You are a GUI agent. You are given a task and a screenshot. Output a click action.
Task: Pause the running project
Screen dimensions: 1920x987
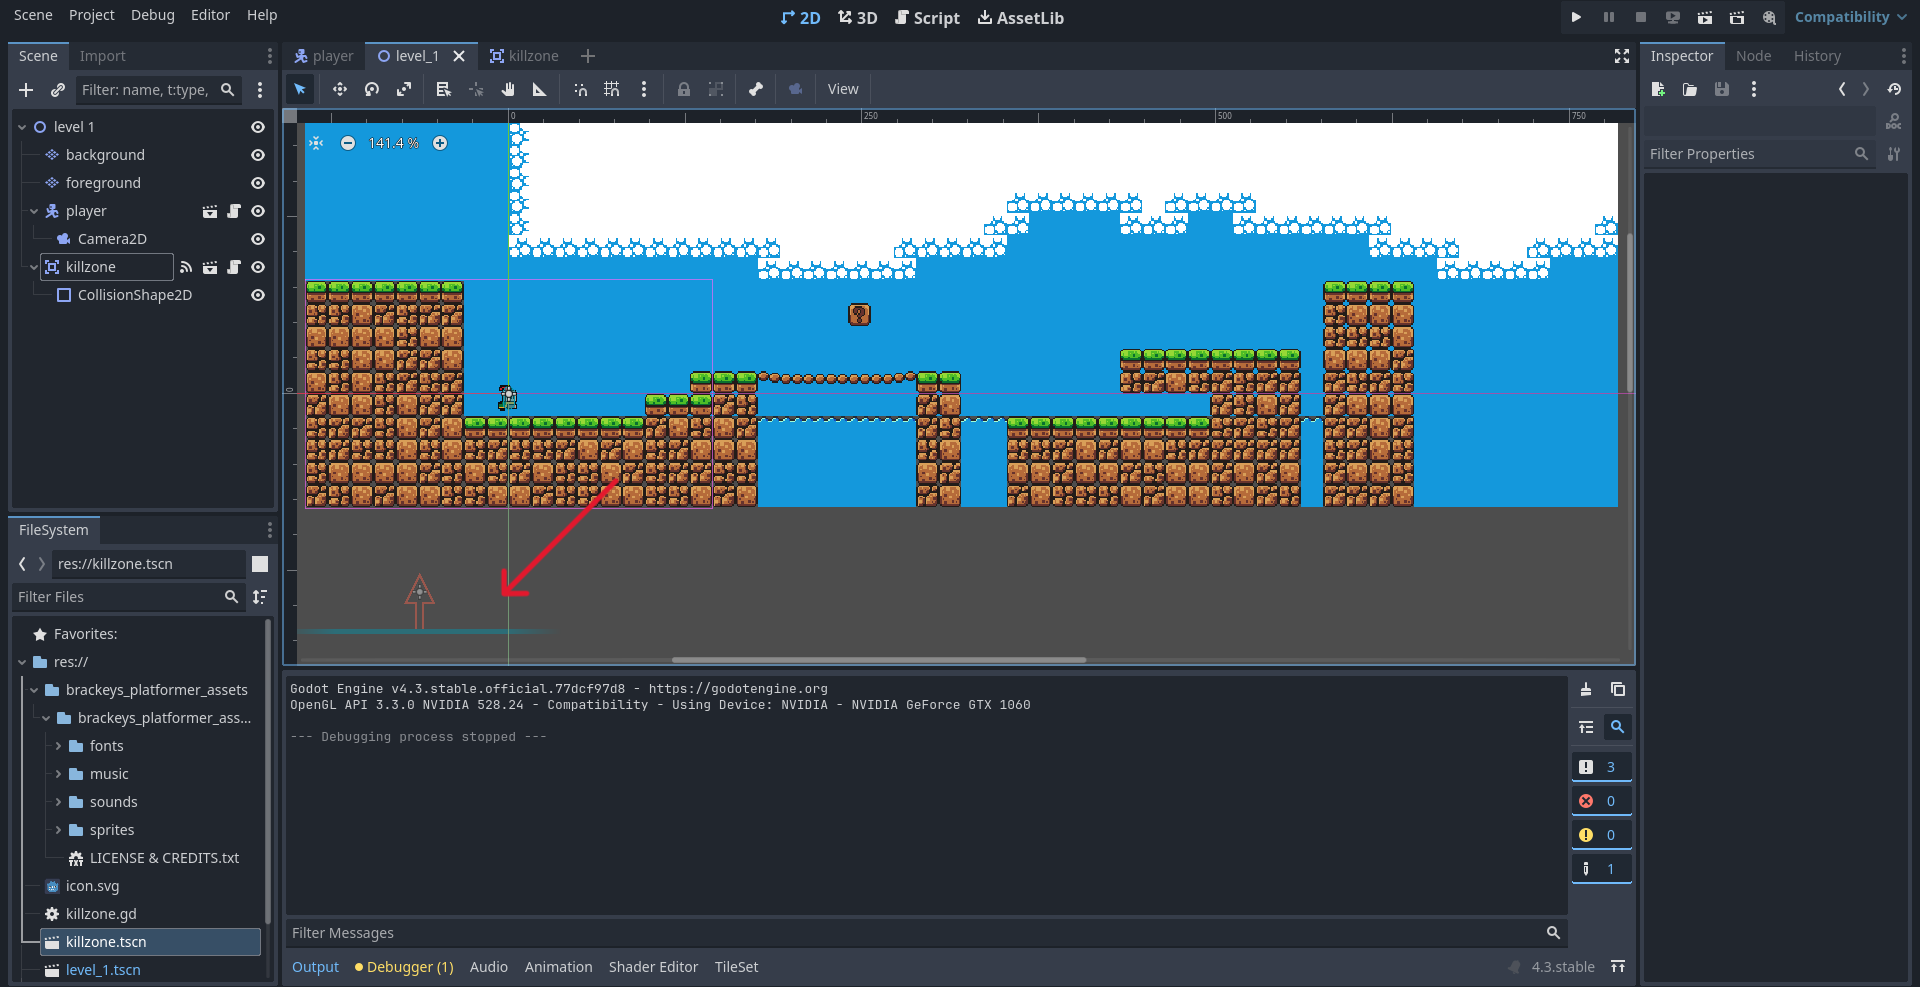point(1608,17)
